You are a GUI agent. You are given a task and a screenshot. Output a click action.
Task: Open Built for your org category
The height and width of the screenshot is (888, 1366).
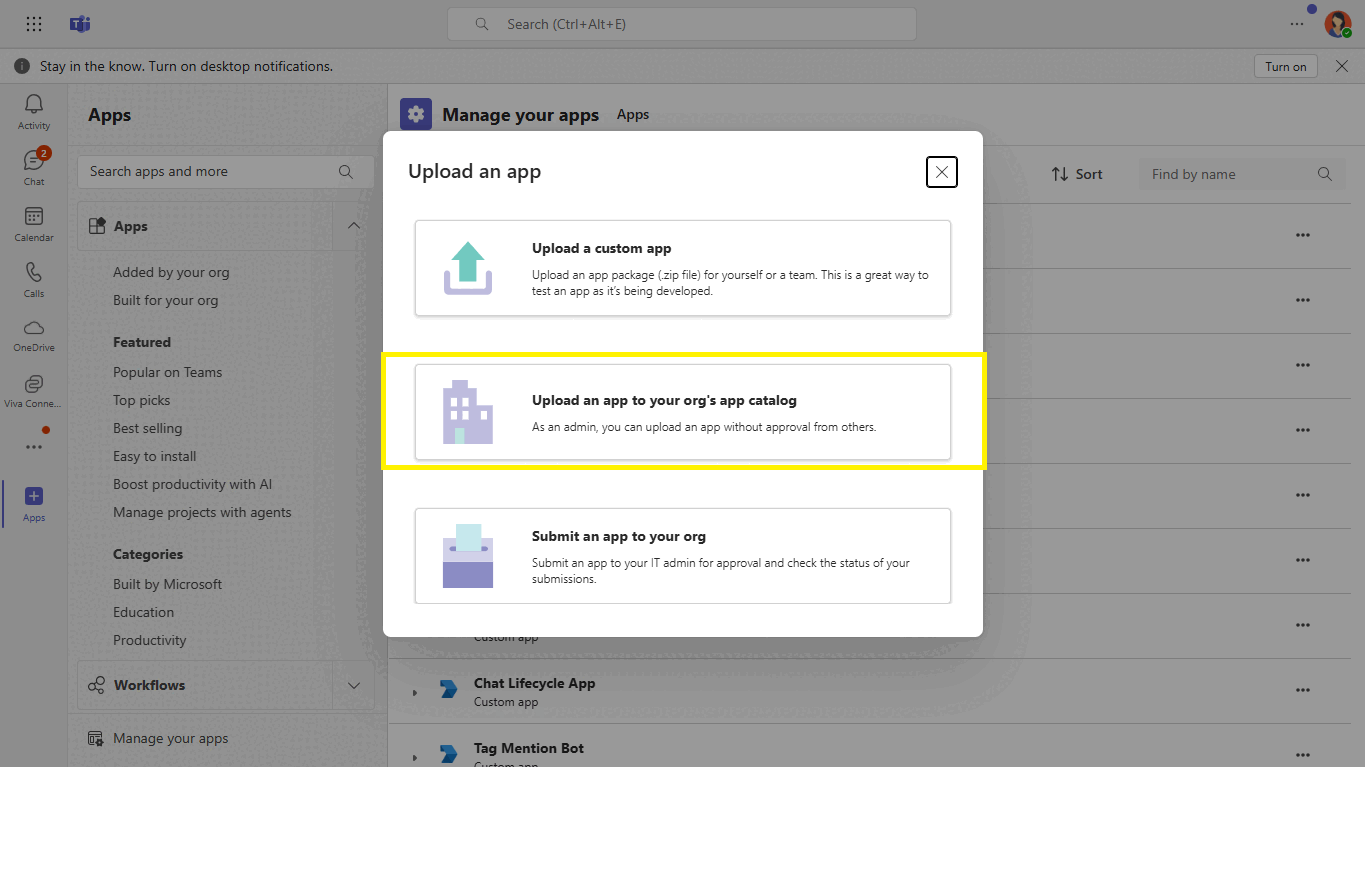(165, 300)
